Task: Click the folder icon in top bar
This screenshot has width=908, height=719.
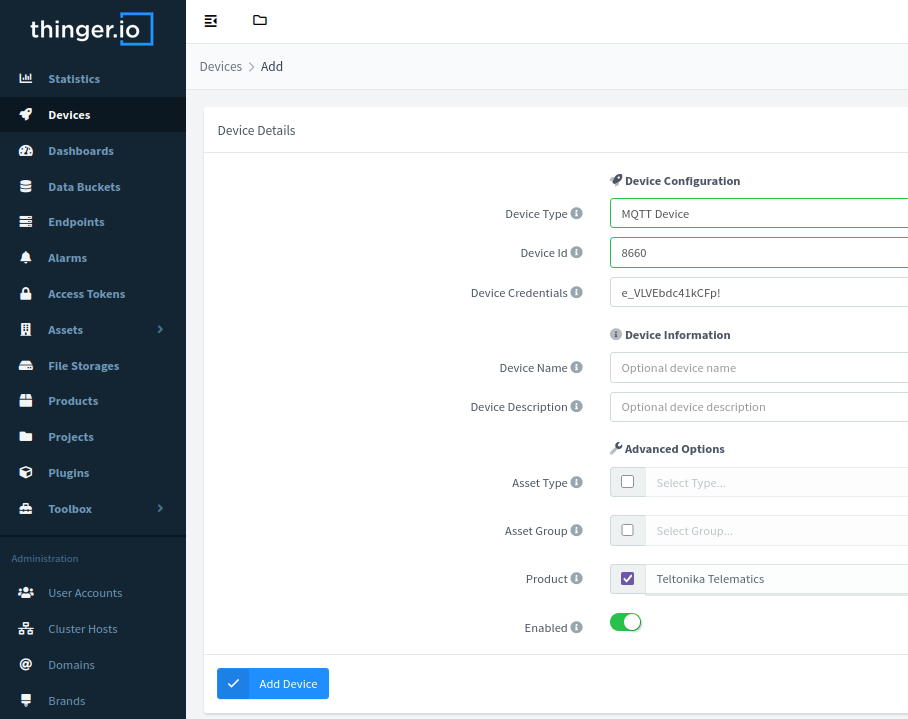Action: click(260, 21)
